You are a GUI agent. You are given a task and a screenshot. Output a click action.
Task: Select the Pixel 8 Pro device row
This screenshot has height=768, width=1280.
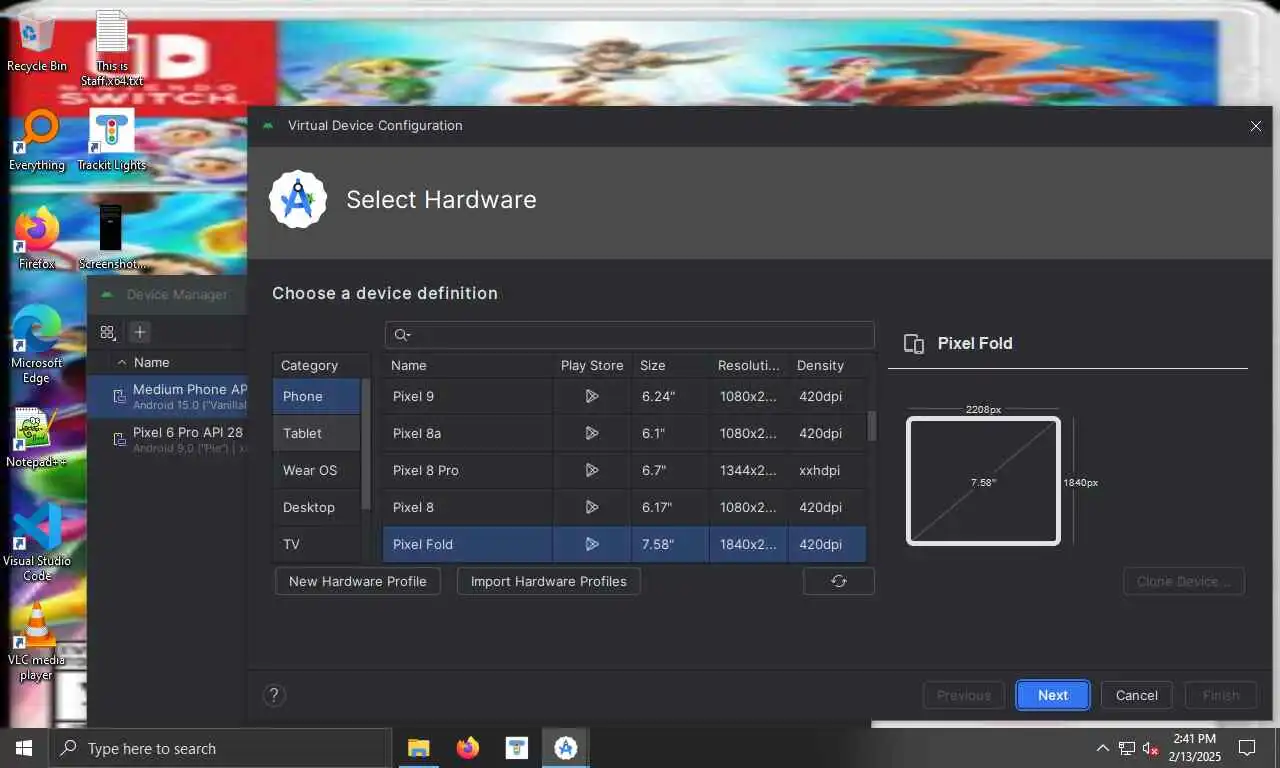(625, 470)
